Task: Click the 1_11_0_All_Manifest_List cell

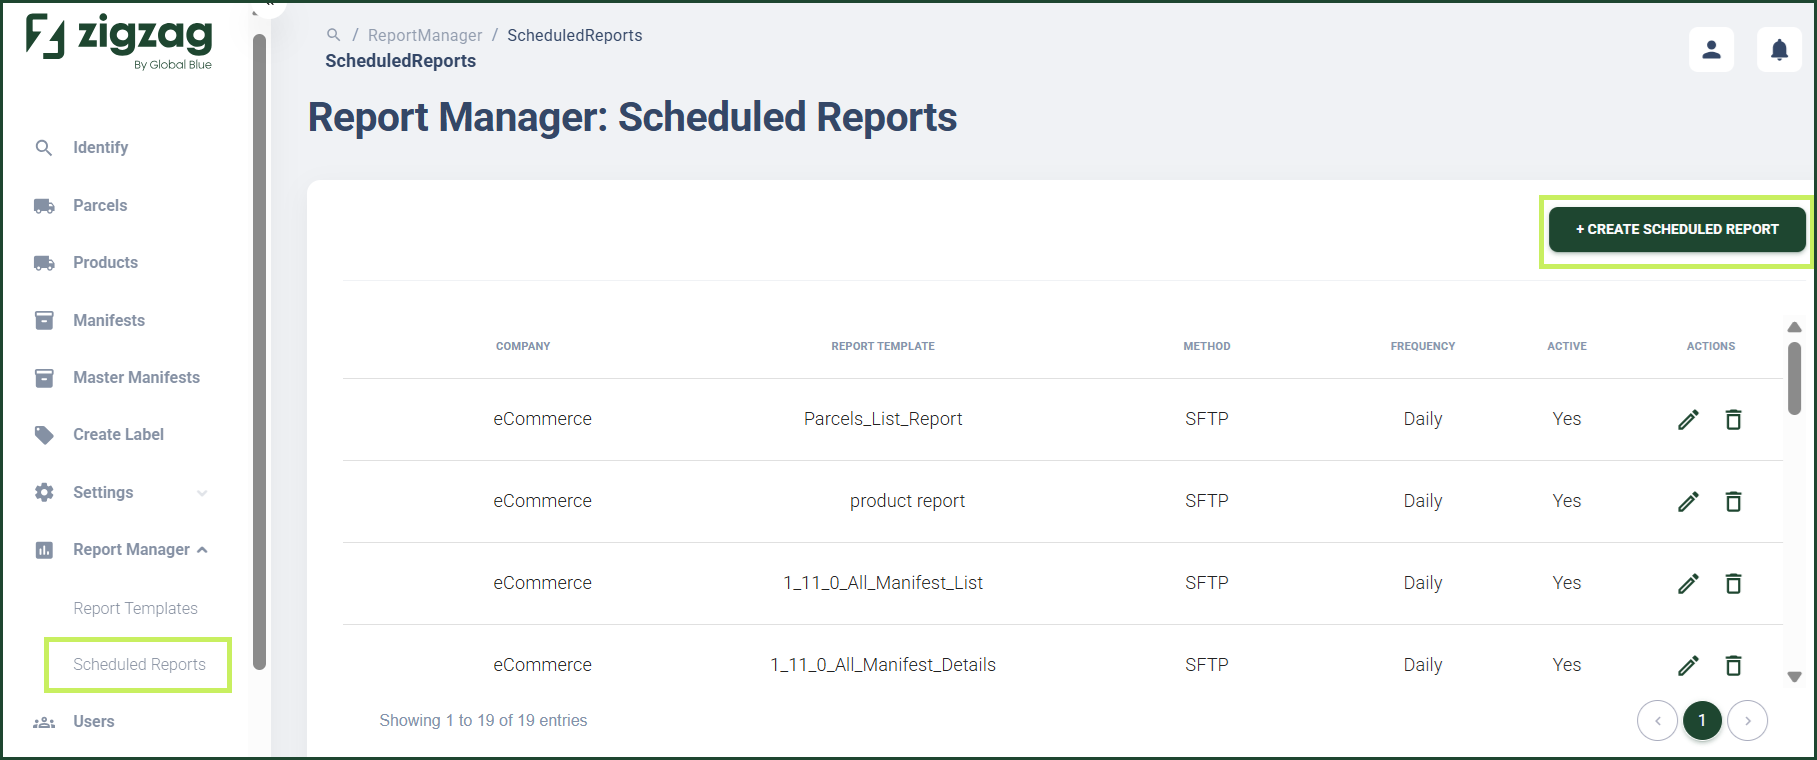Action: [883, 583]
